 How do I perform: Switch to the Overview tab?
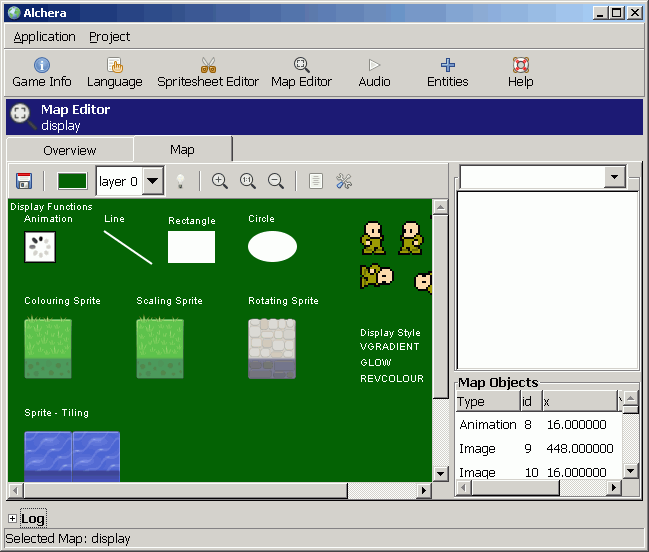pos(70,150)
